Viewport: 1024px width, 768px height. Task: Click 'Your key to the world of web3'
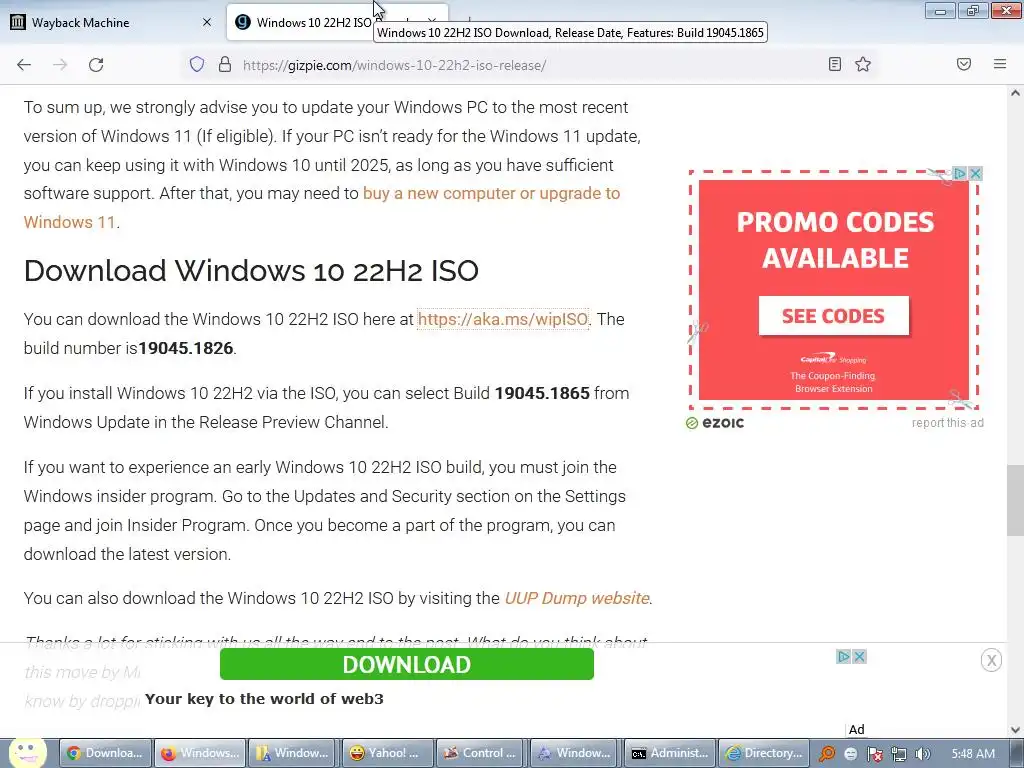click(x=264, y=699)
